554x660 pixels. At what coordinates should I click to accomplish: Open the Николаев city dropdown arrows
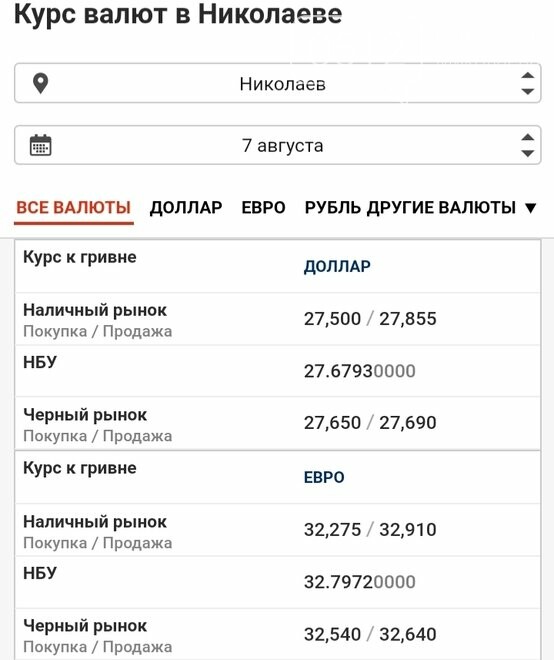point(527,83)
